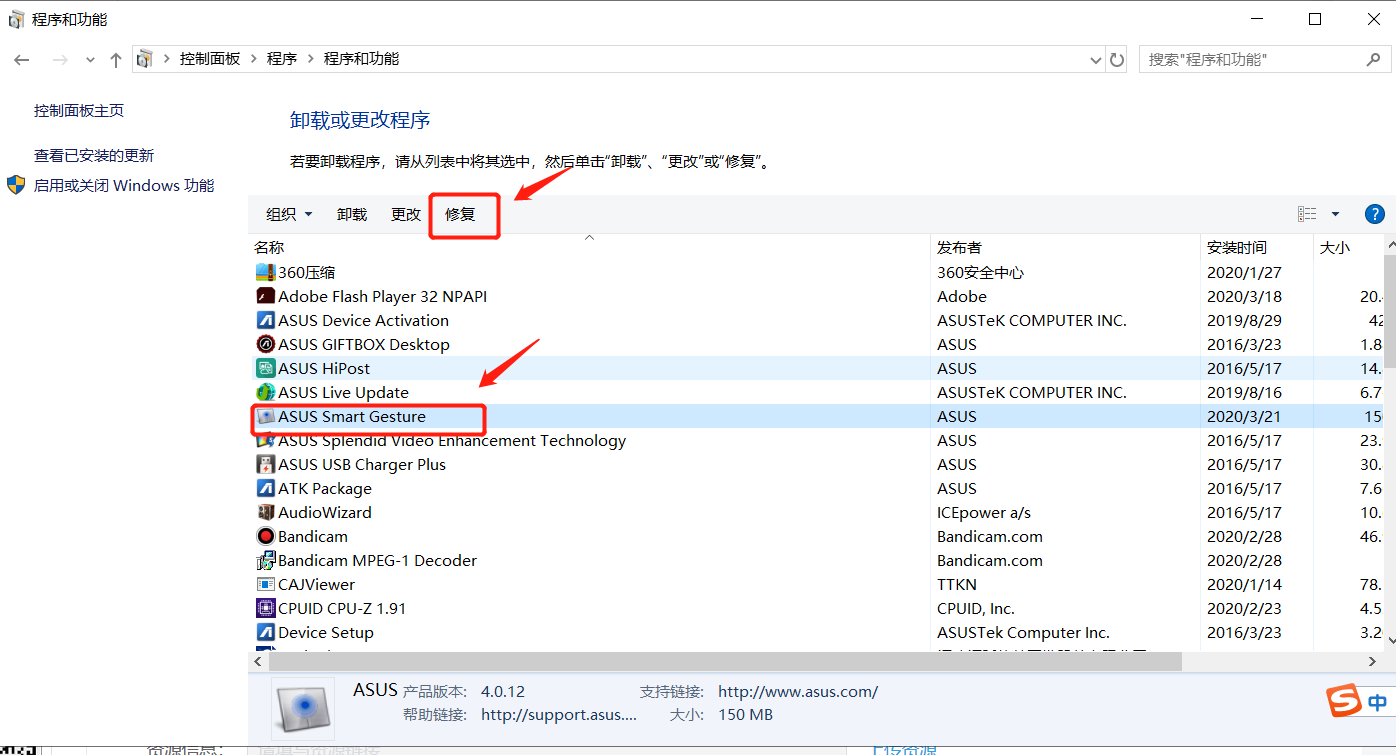Click the ASUS Smart Gesture row icon
This screenshot has width=1396, height=755.
click(265, 416)
